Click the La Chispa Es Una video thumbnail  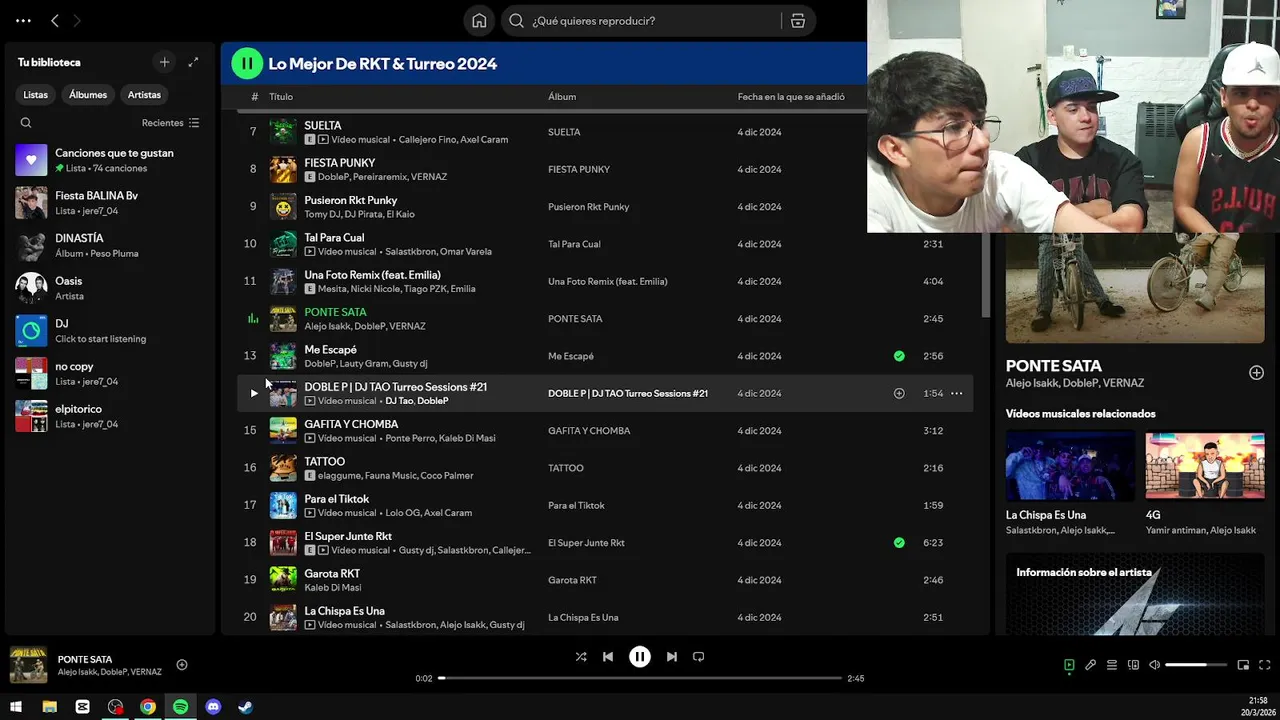pyautogui.click(x=1070, y=466)
